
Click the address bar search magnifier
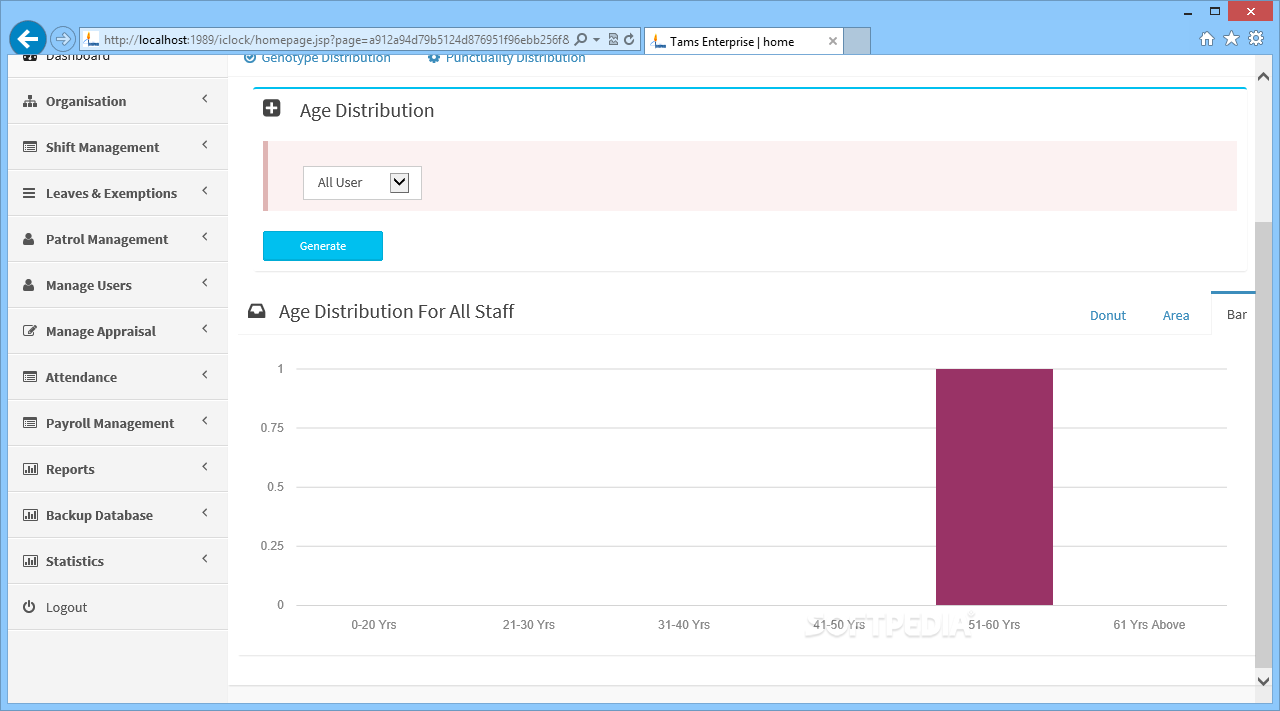581,40
